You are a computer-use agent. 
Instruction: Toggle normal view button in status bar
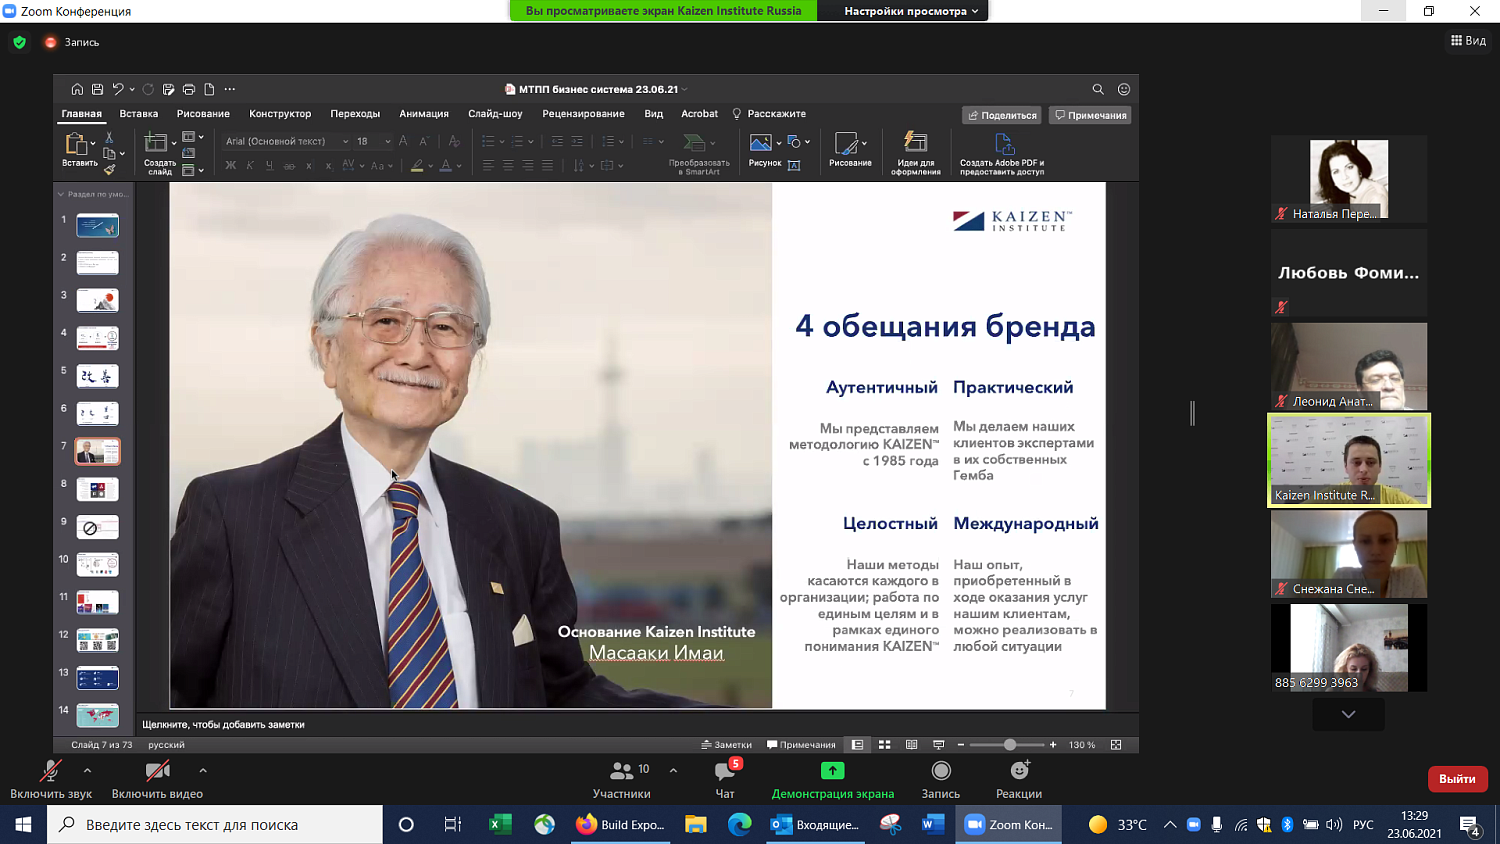(858, 745)
